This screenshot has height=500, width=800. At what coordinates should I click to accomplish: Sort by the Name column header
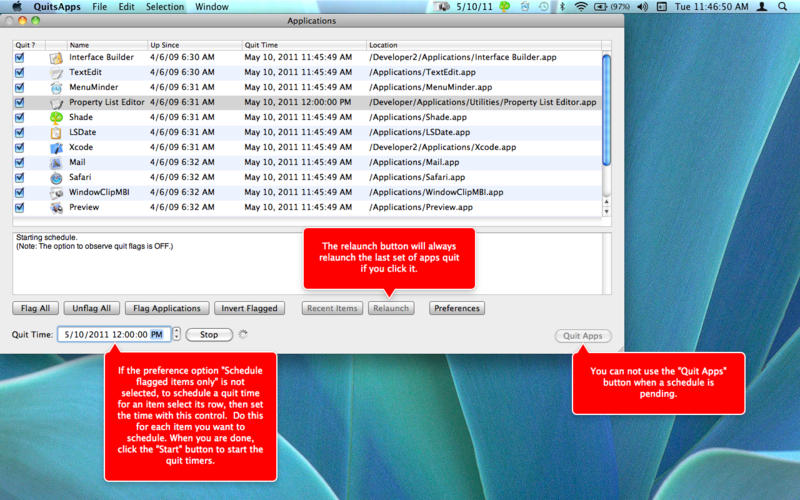(107, 45)
